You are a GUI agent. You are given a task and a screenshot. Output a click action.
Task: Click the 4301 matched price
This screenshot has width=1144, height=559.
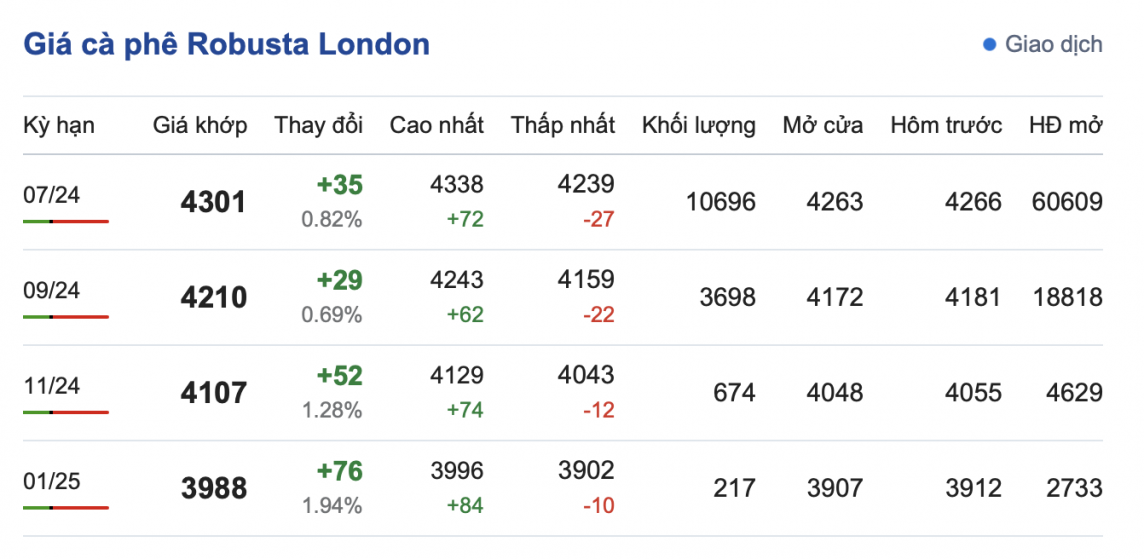point(213,202)
